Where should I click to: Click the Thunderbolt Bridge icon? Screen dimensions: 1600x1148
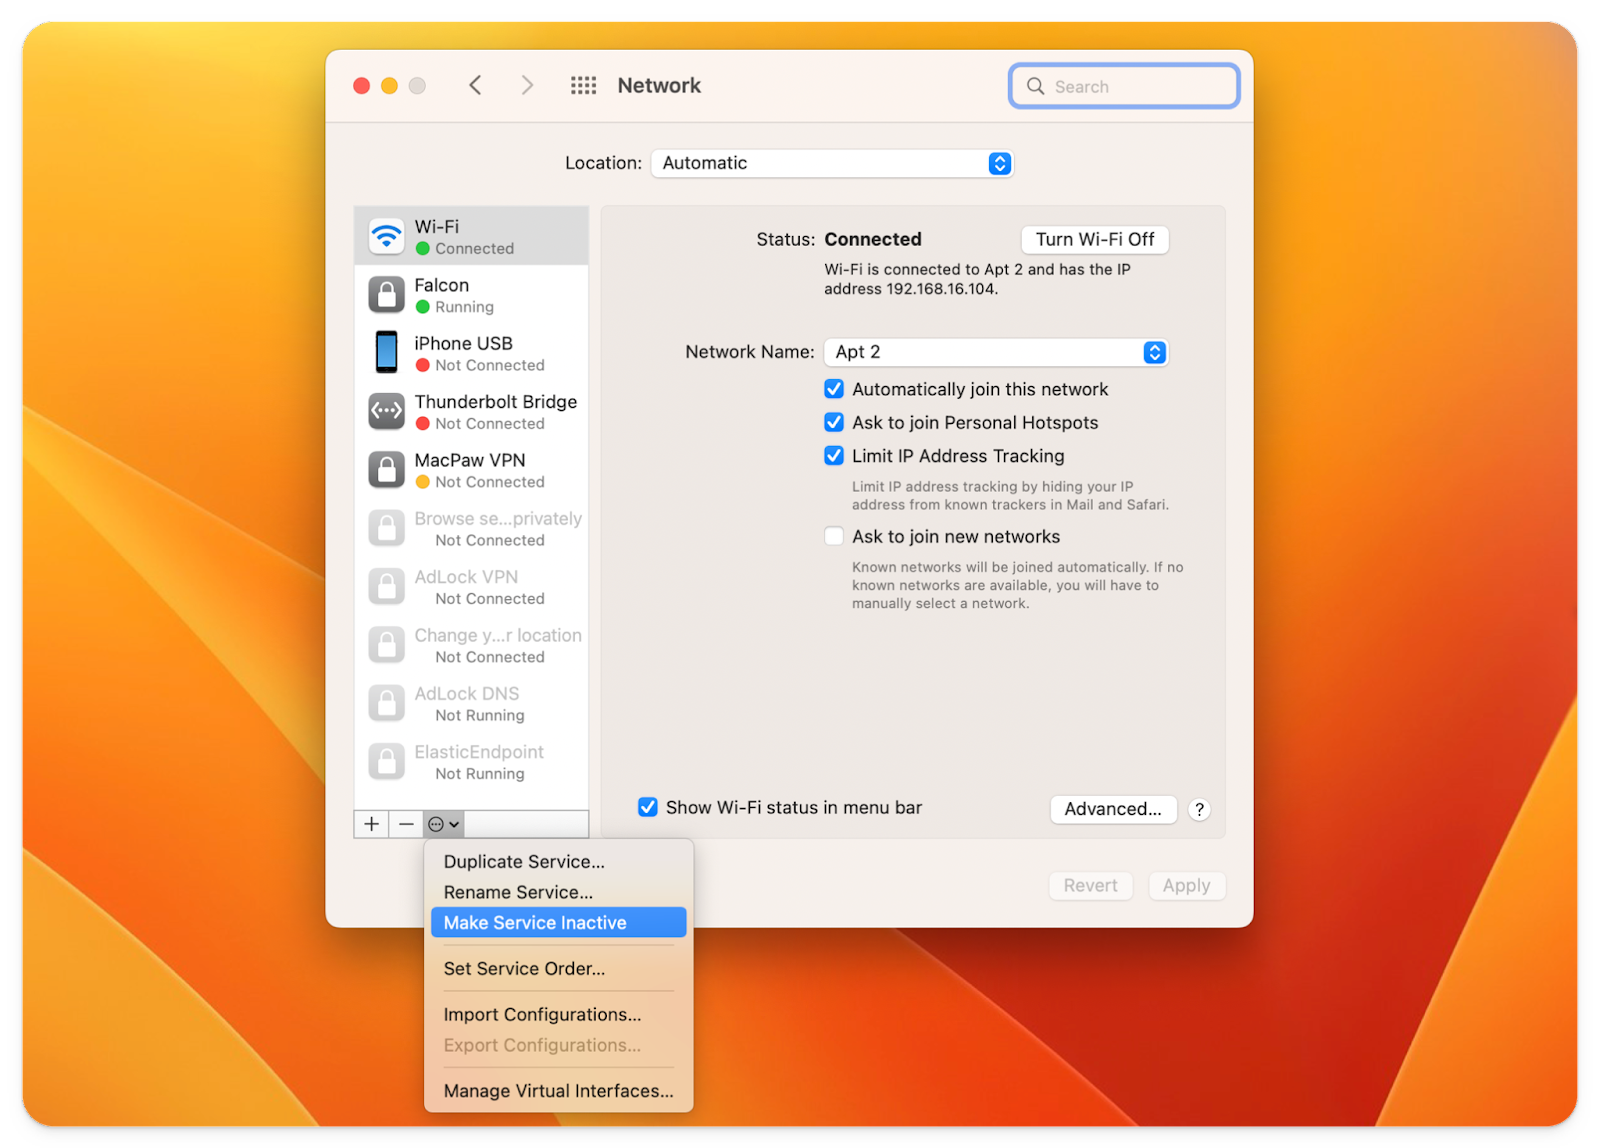[386, 410]
